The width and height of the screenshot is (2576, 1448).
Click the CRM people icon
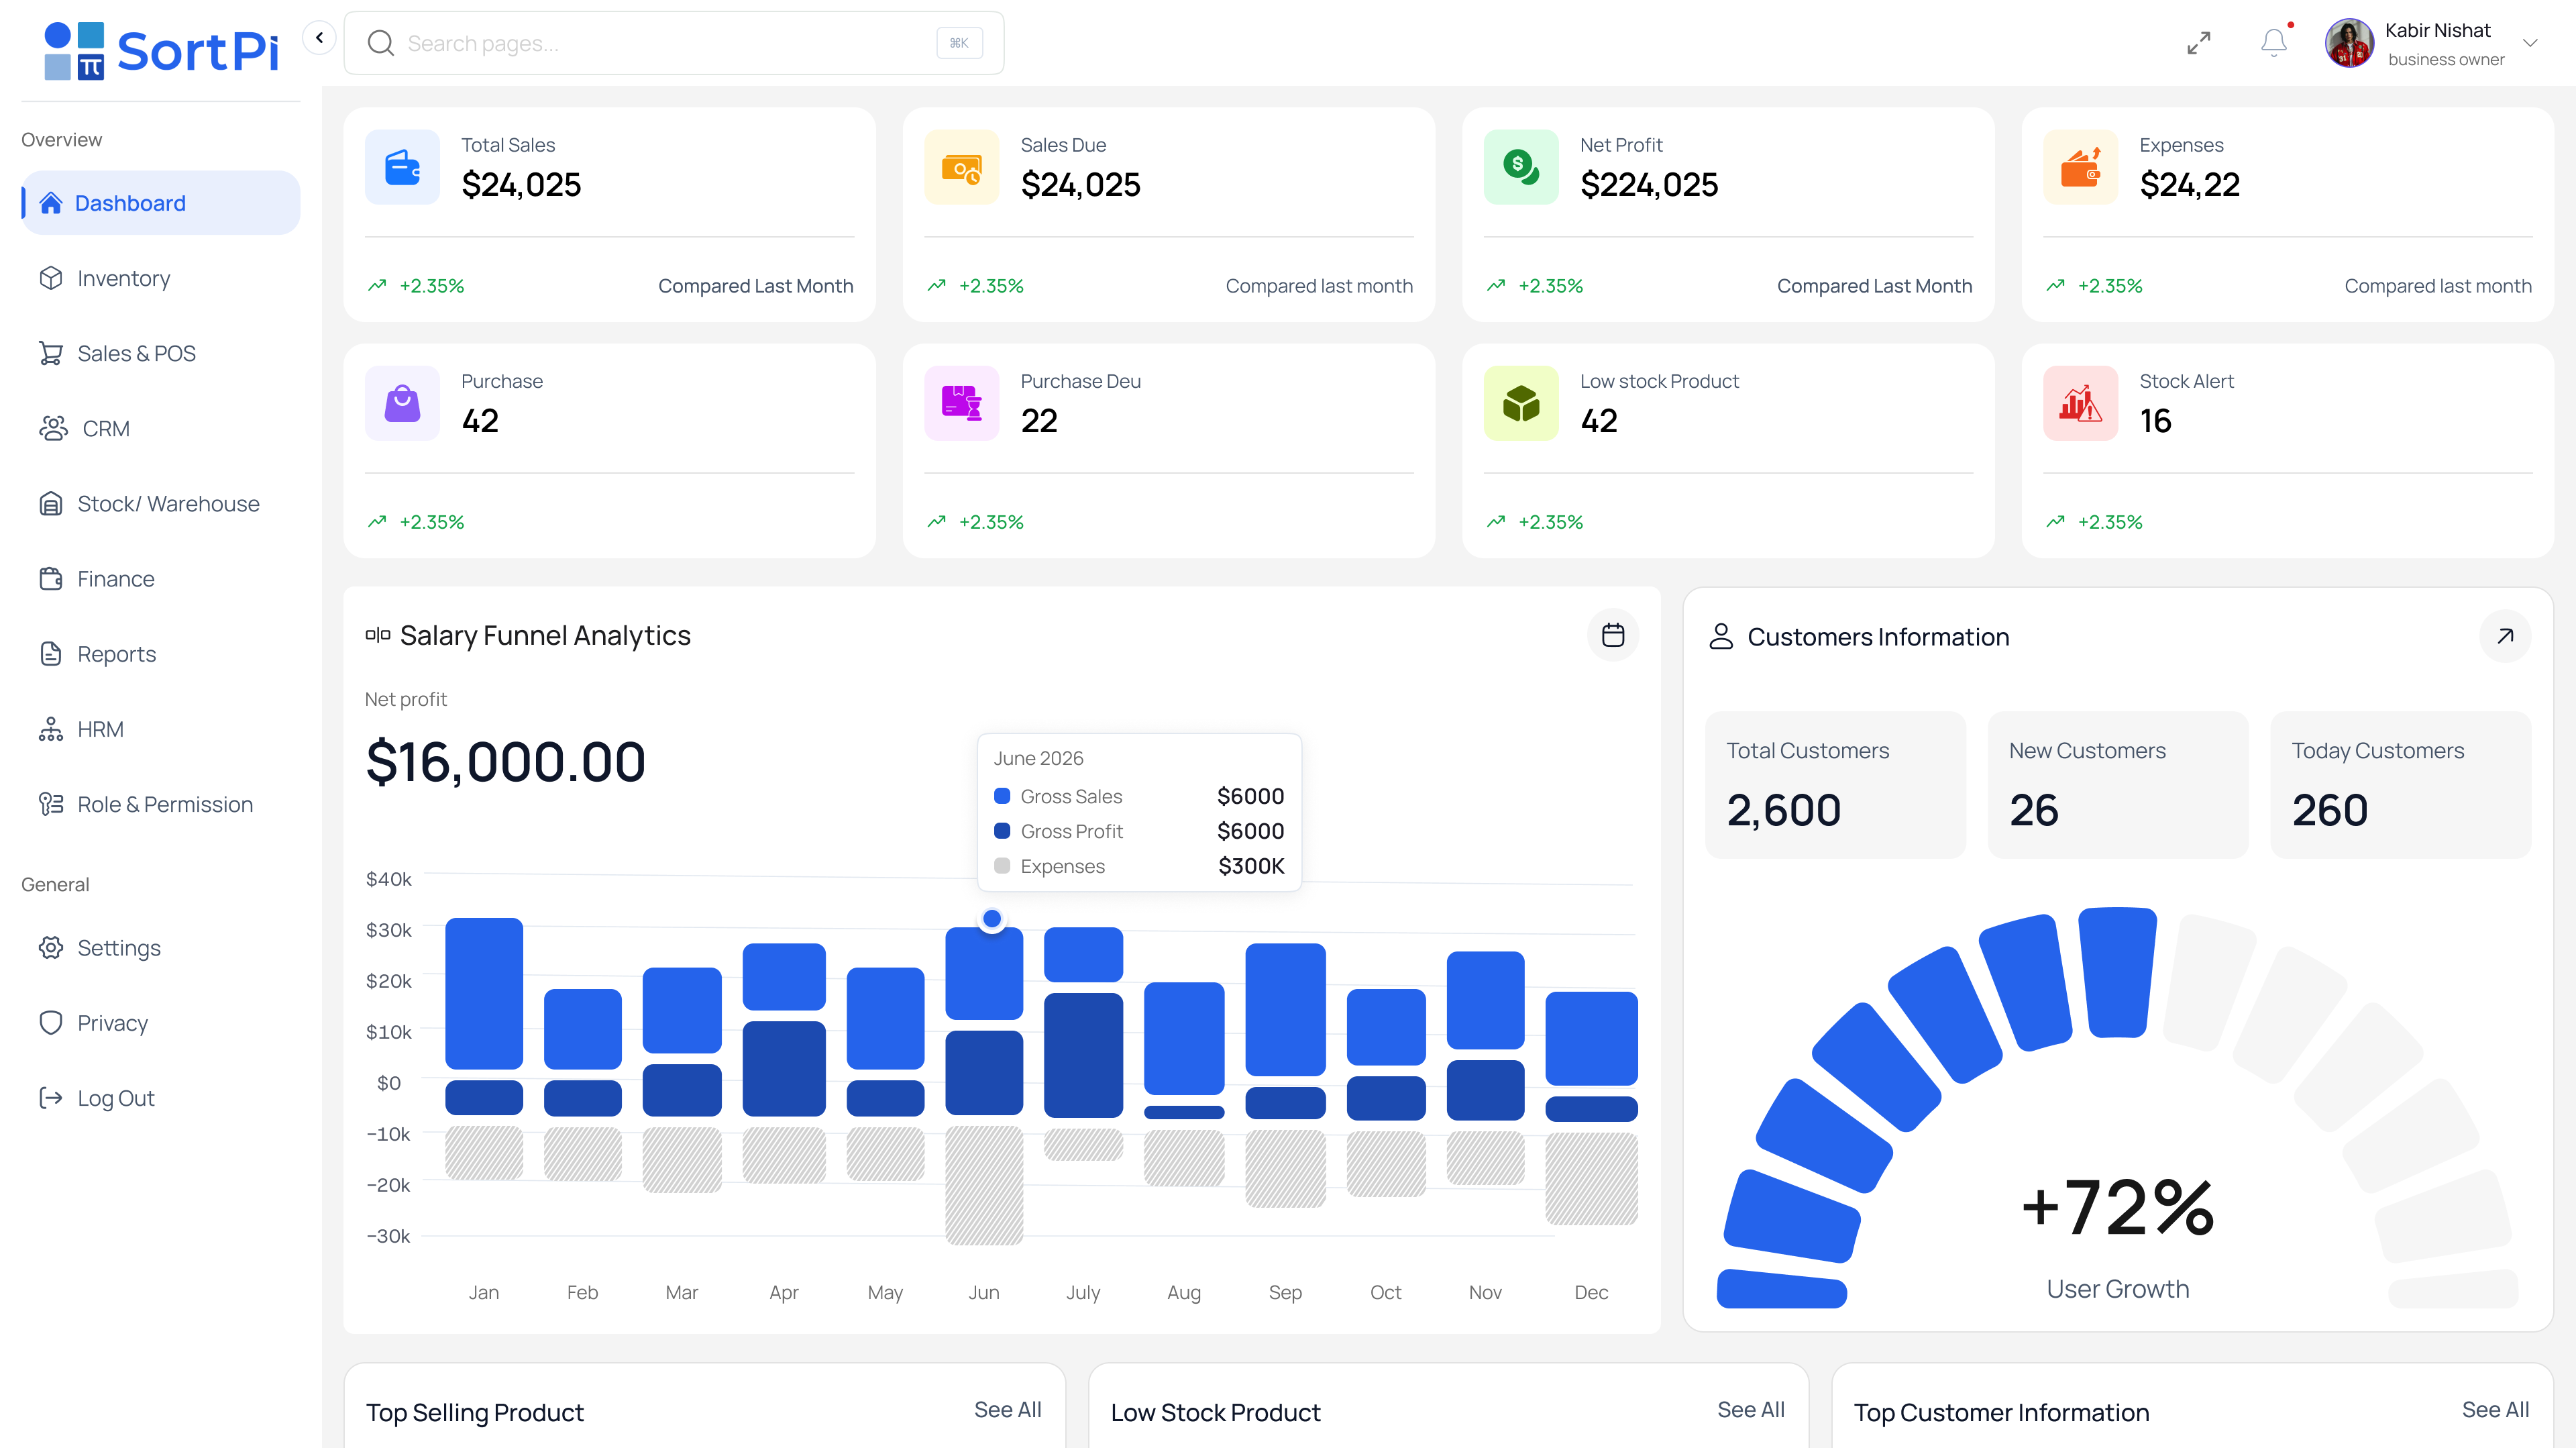(x=53, y=428)
